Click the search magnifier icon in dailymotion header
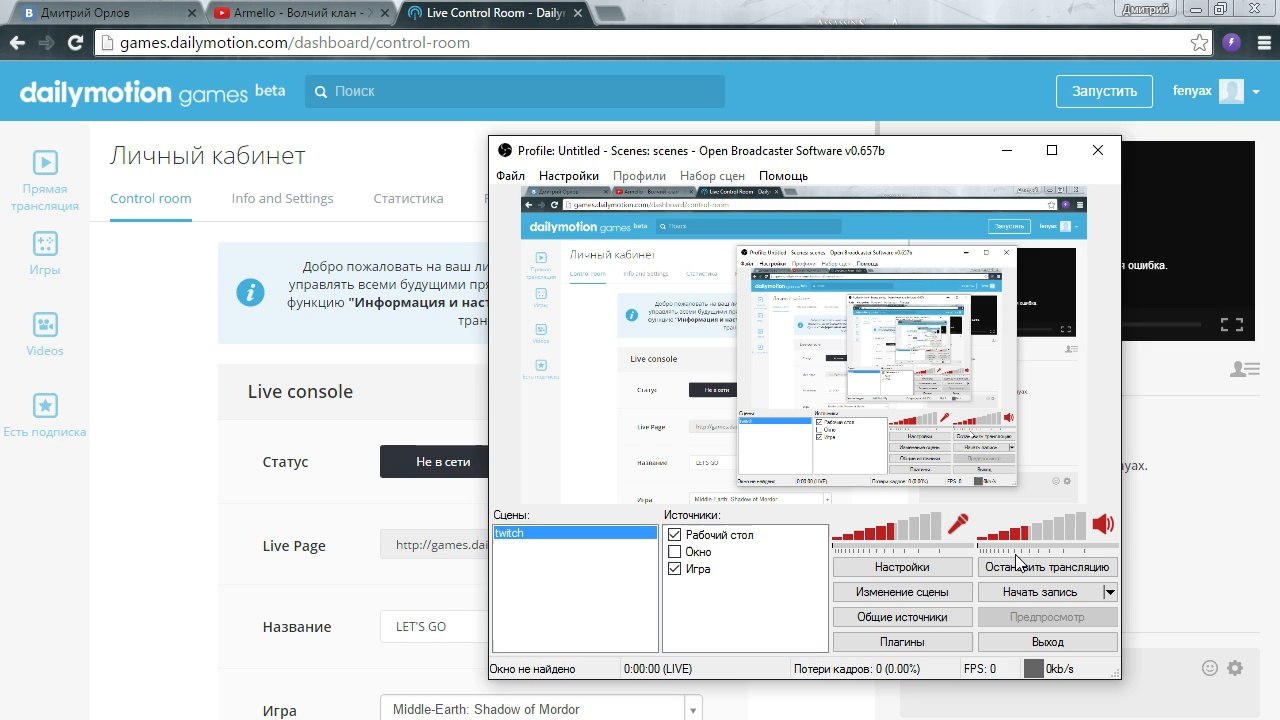Screen dimensions: 1280x720 tap(321, 91)
